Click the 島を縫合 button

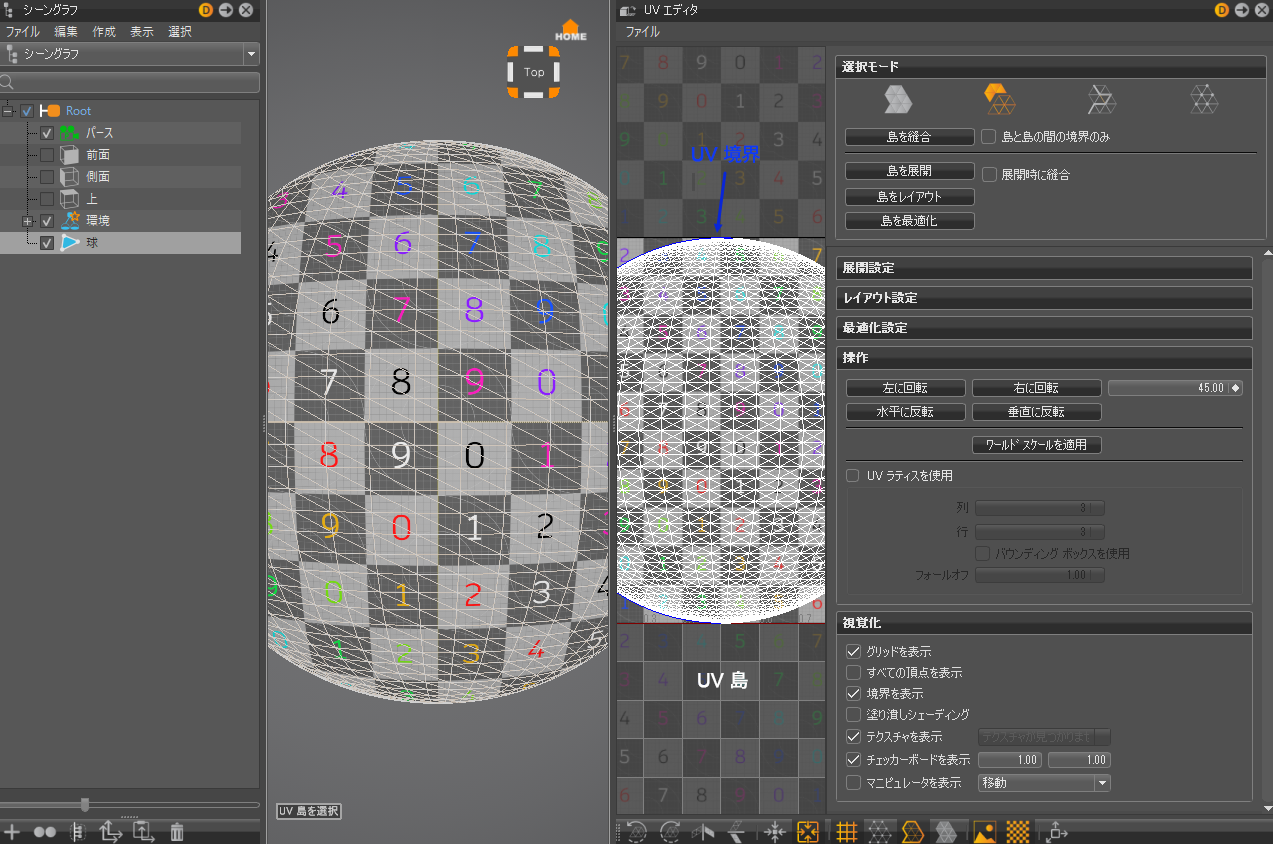(x=910, y=137)
